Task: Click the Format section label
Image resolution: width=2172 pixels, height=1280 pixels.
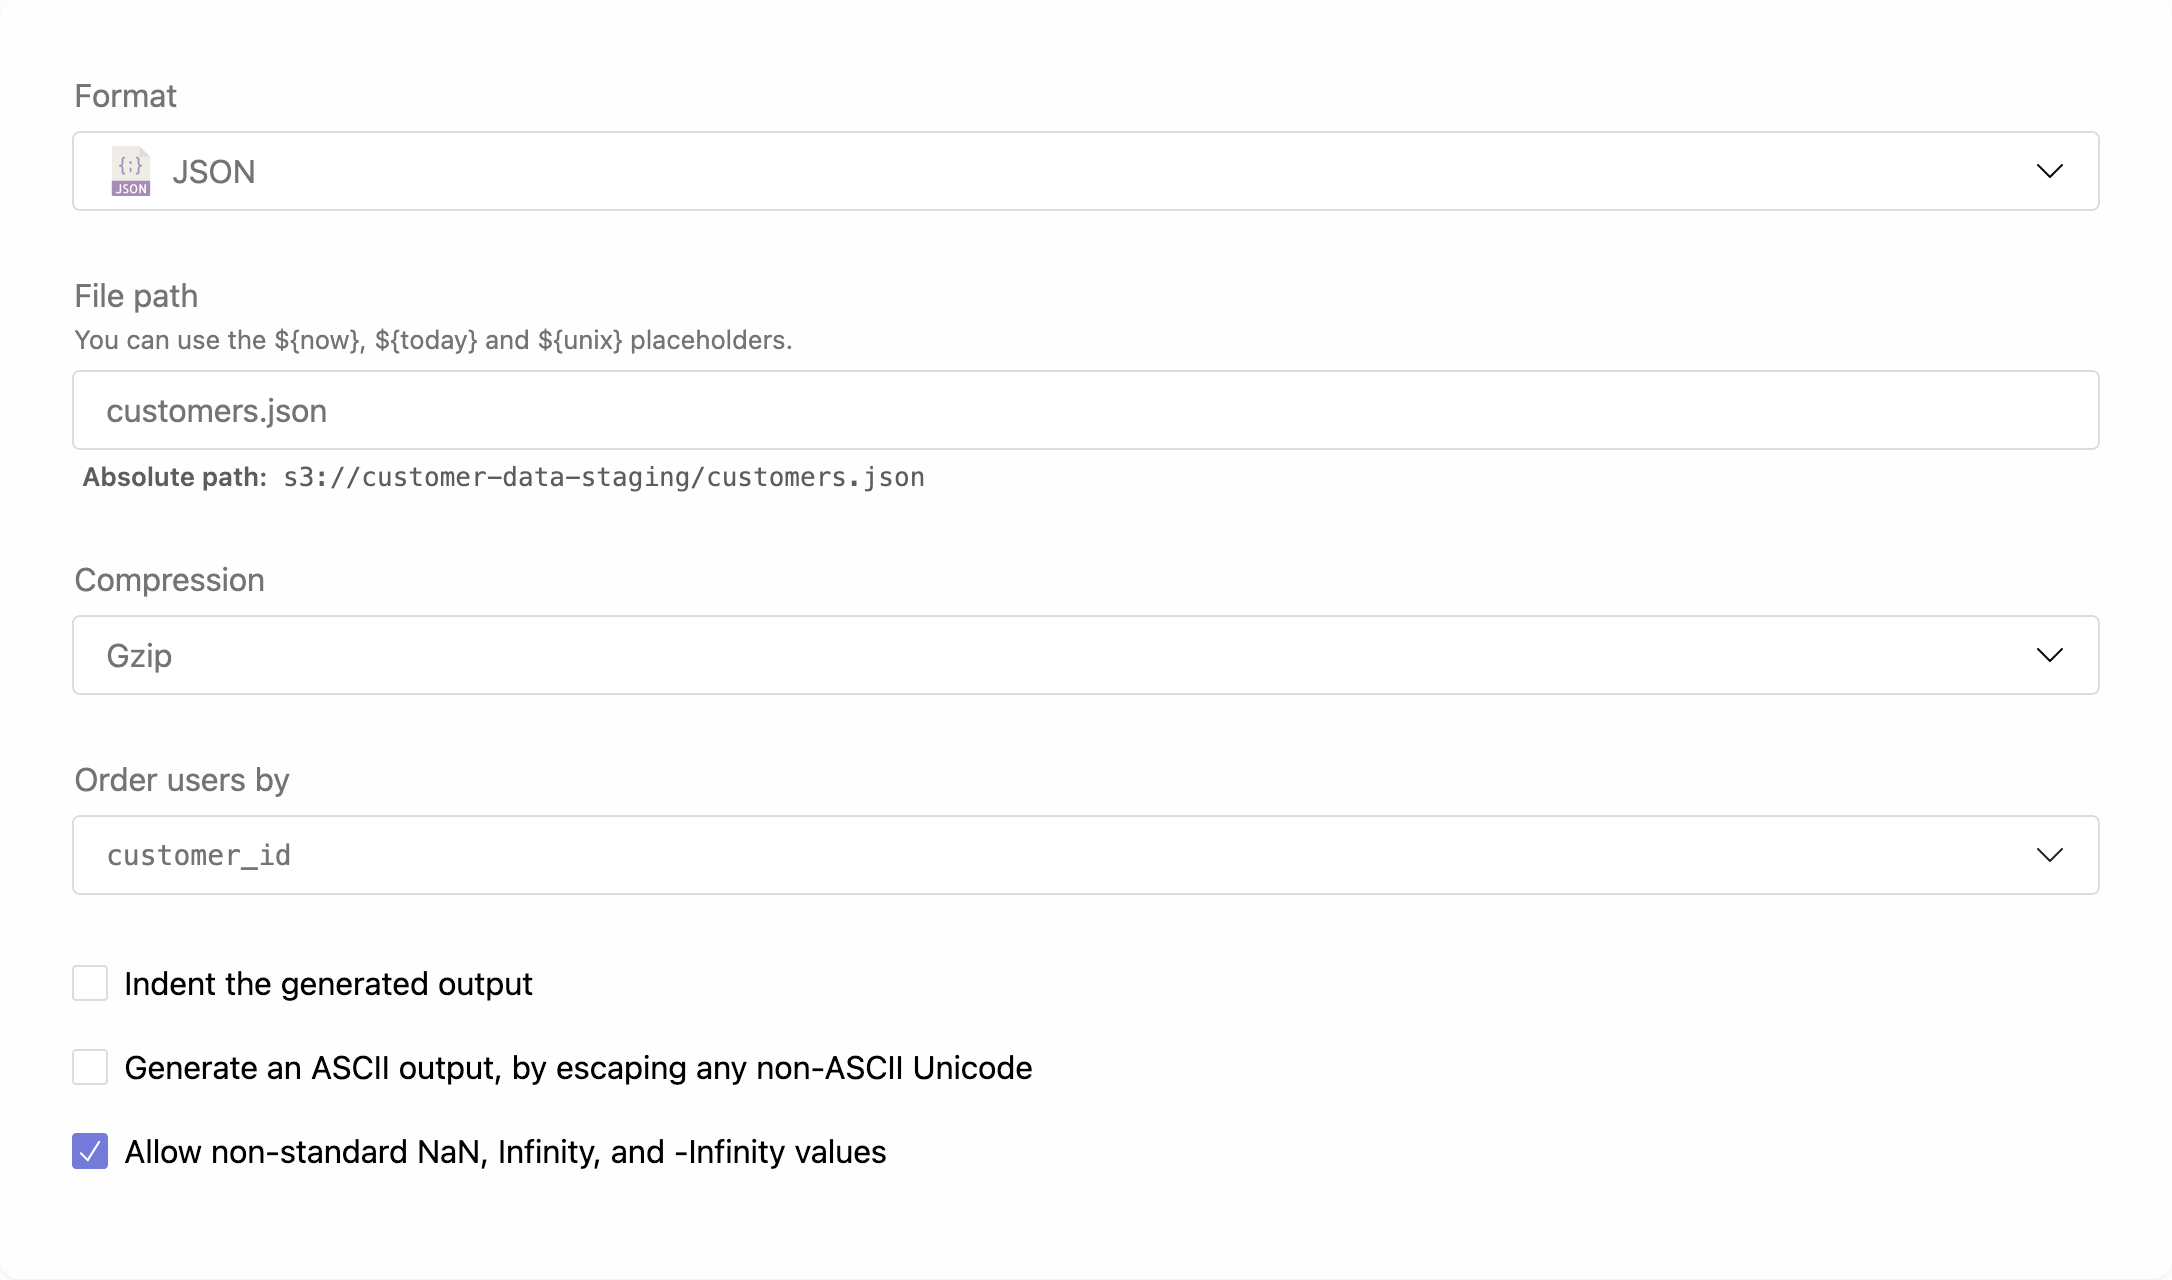Action: click(x=125, y=95)
